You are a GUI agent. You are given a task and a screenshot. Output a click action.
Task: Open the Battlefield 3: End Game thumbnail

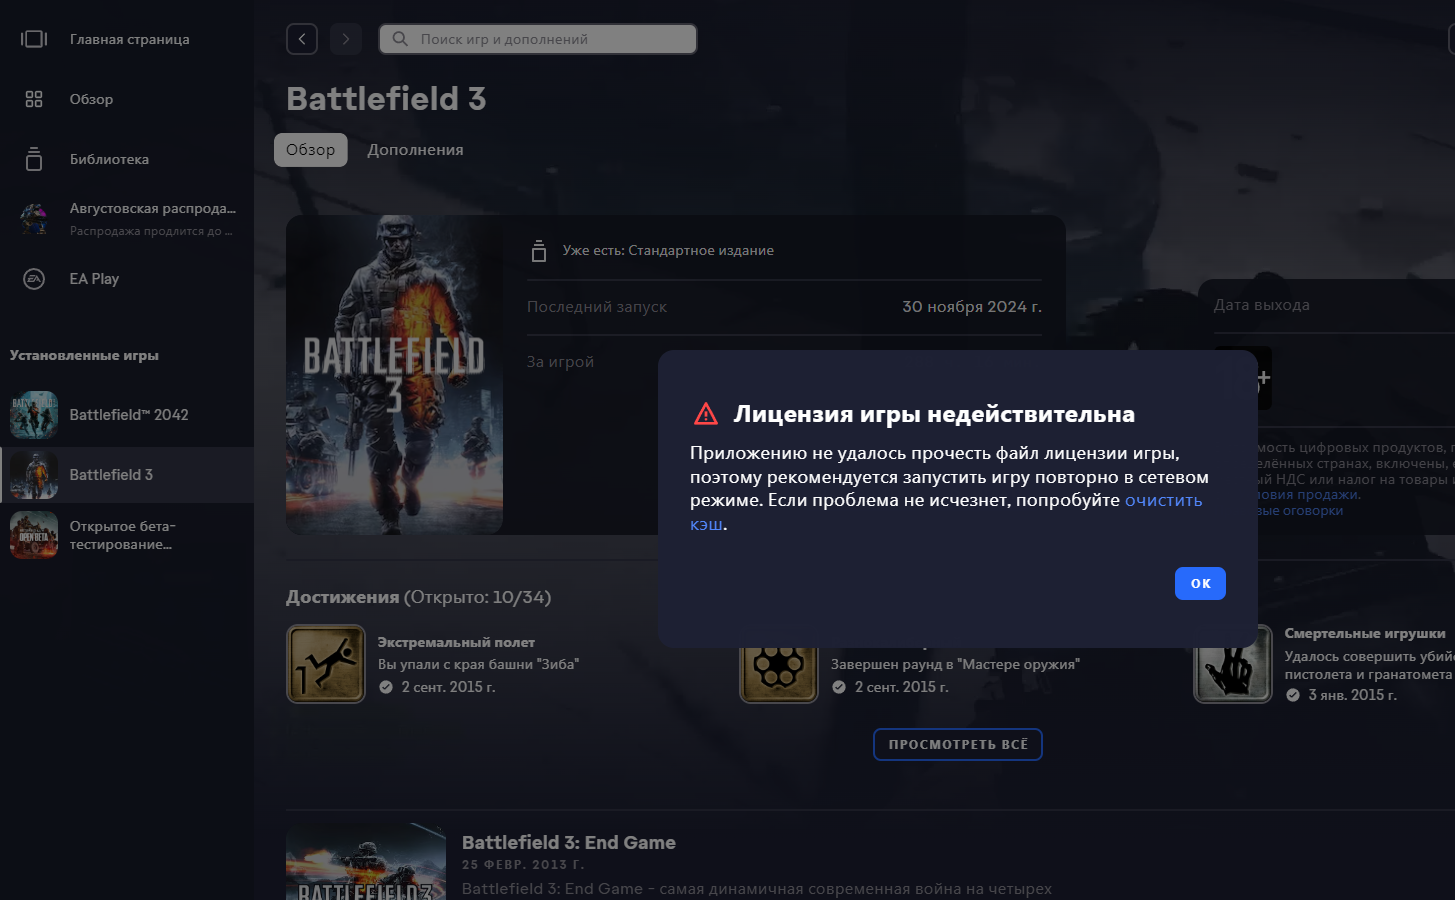click(366, 862)
